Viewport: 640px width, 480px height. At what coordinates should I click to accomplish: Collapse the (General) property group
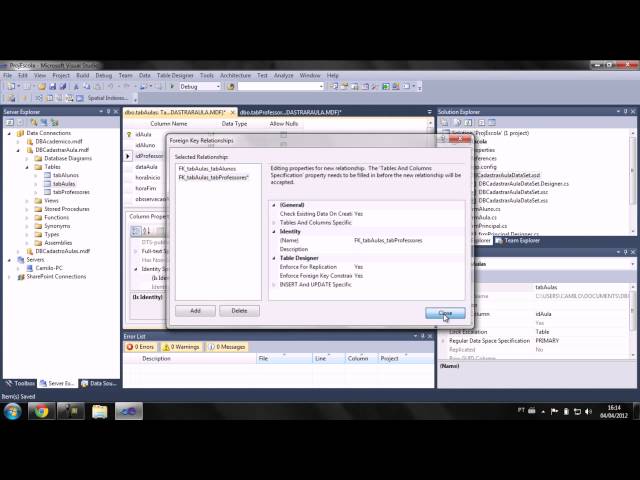(274, 205)
